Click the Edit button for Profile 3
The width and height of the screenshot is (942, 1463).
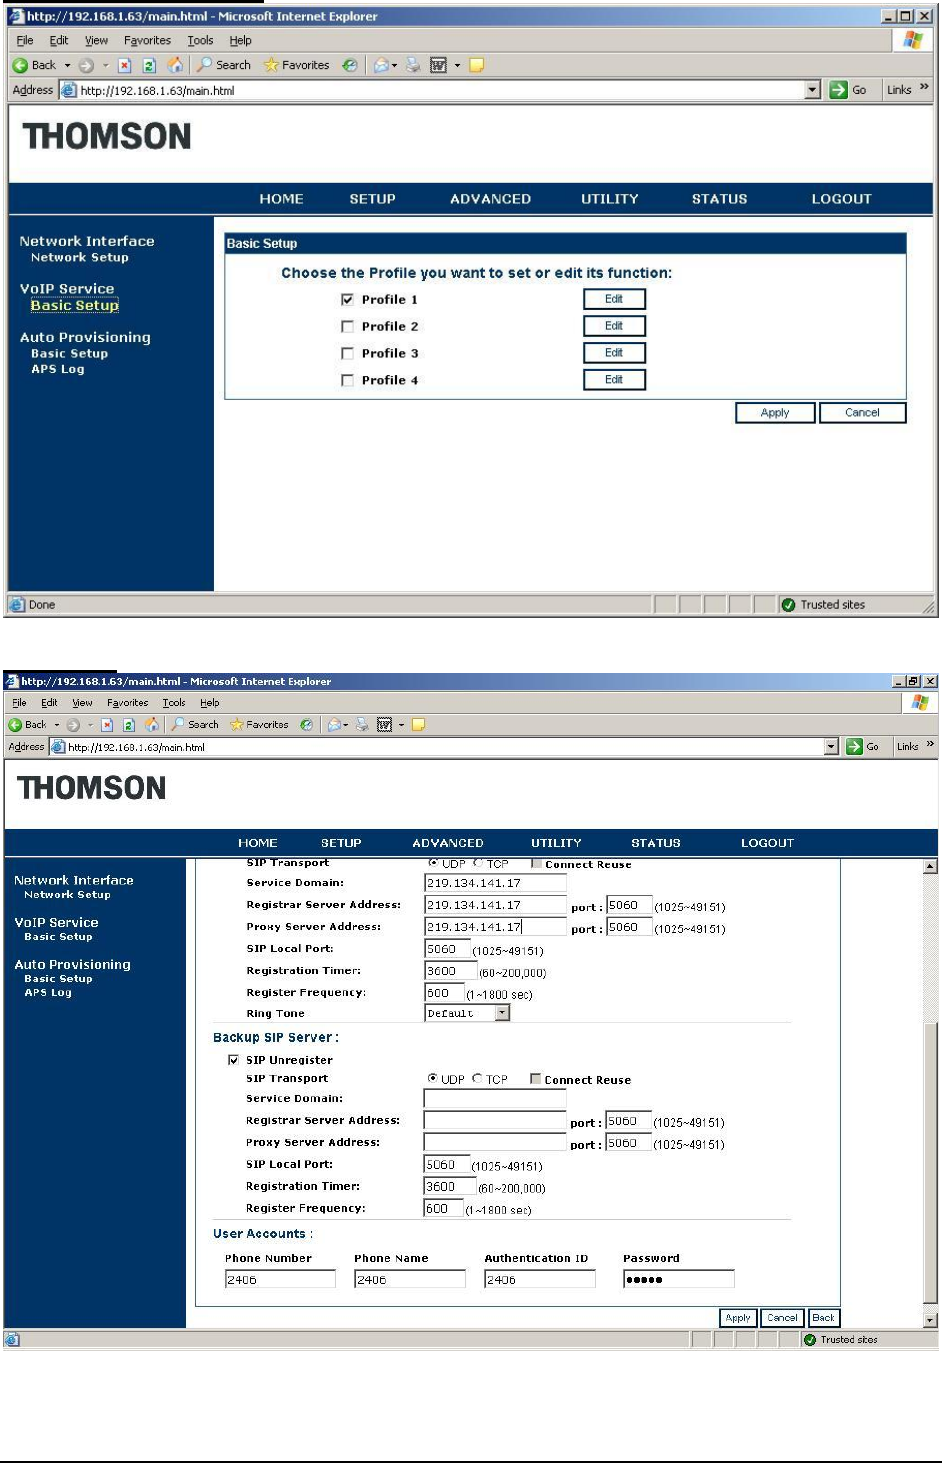coord(614,353)
